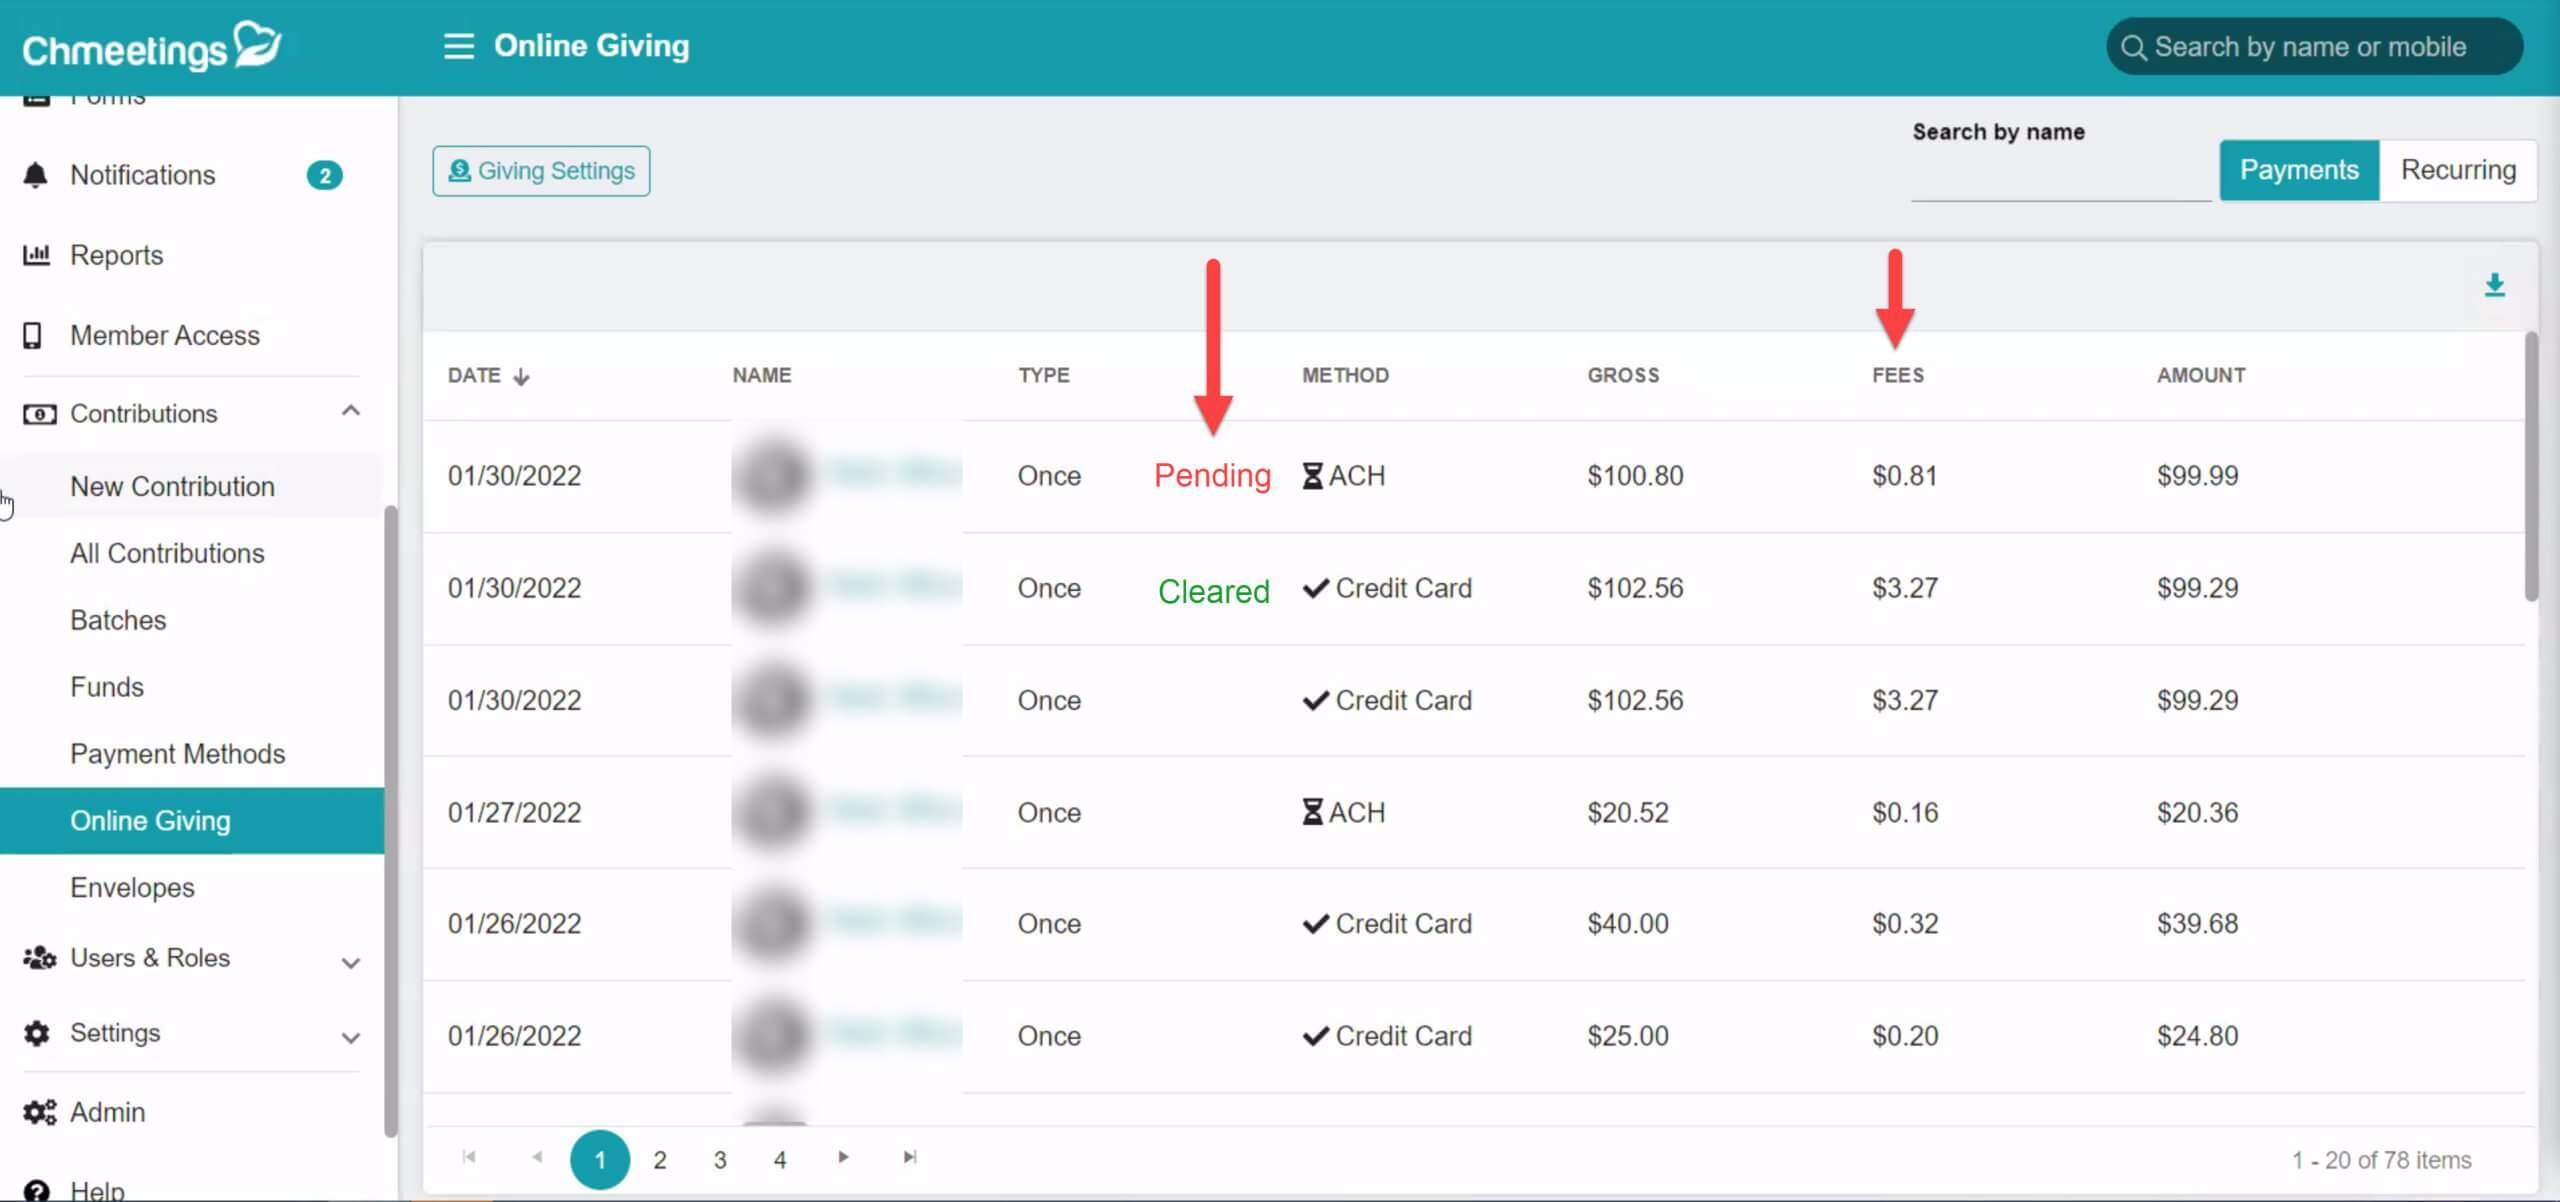
Task: Sort by NAME column header
Action: (761, 375)
